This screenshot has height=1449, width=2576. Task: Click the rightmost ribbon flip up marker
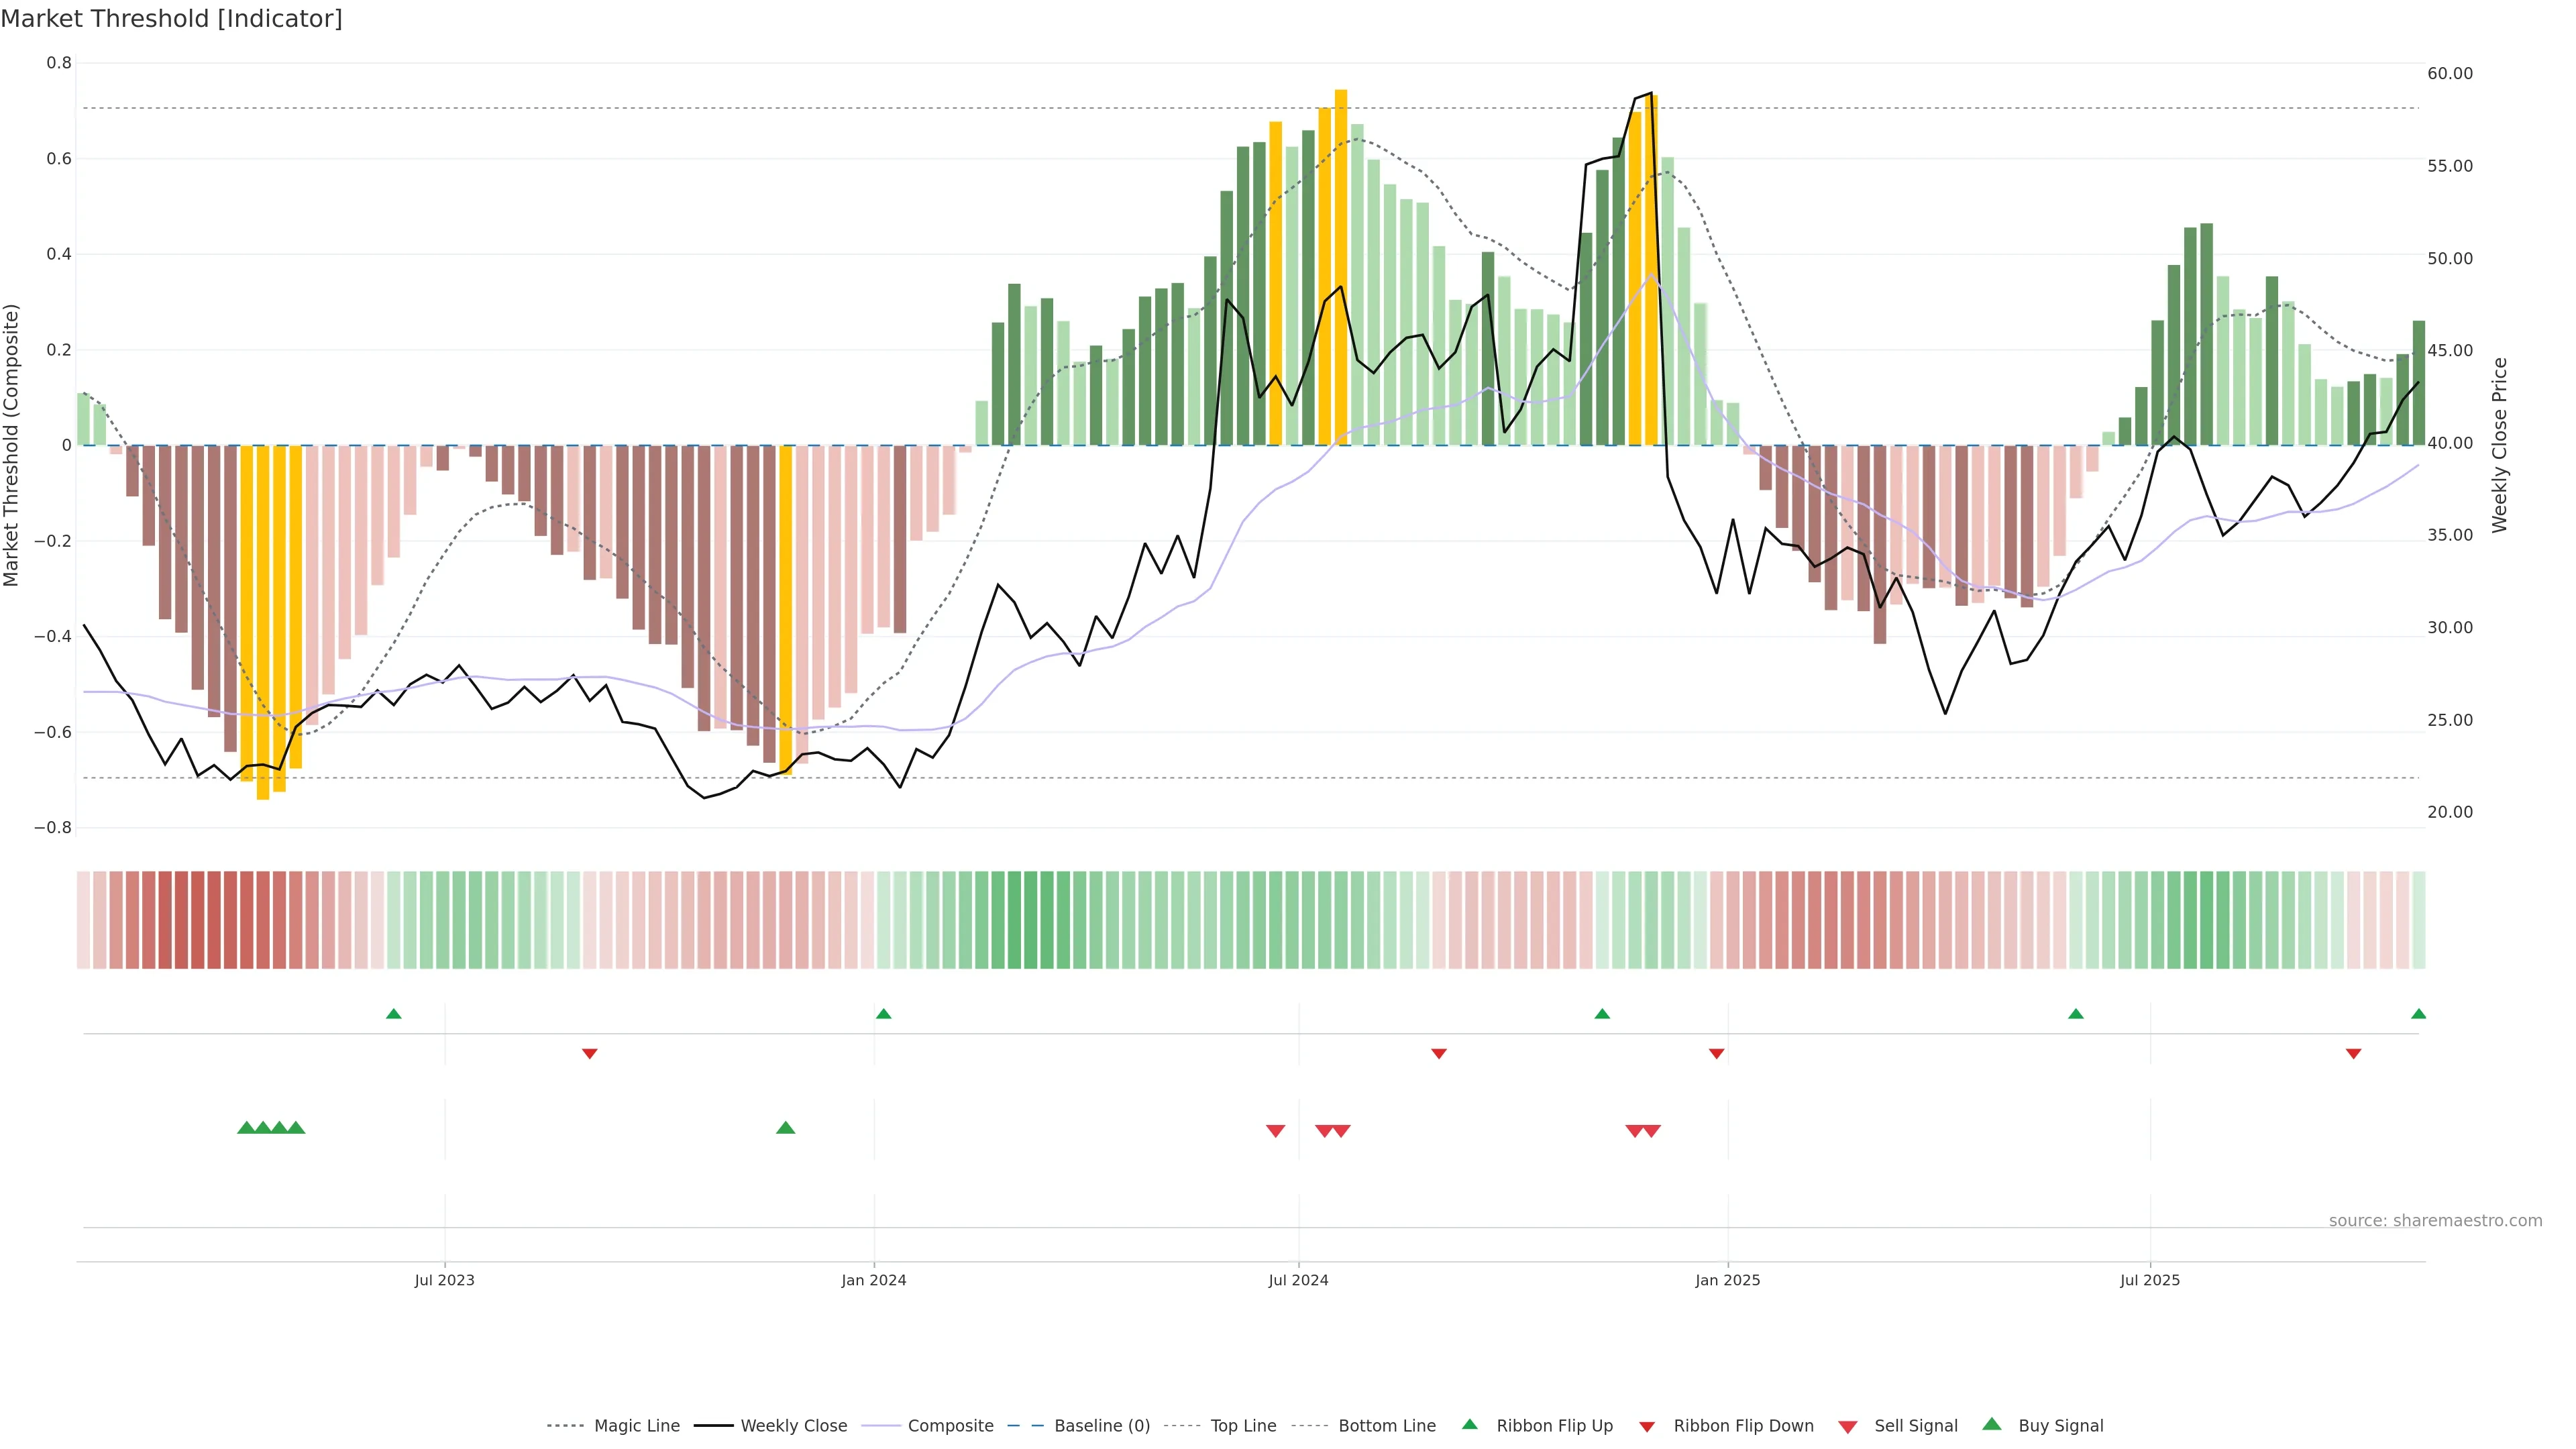coord(2418,1014)
